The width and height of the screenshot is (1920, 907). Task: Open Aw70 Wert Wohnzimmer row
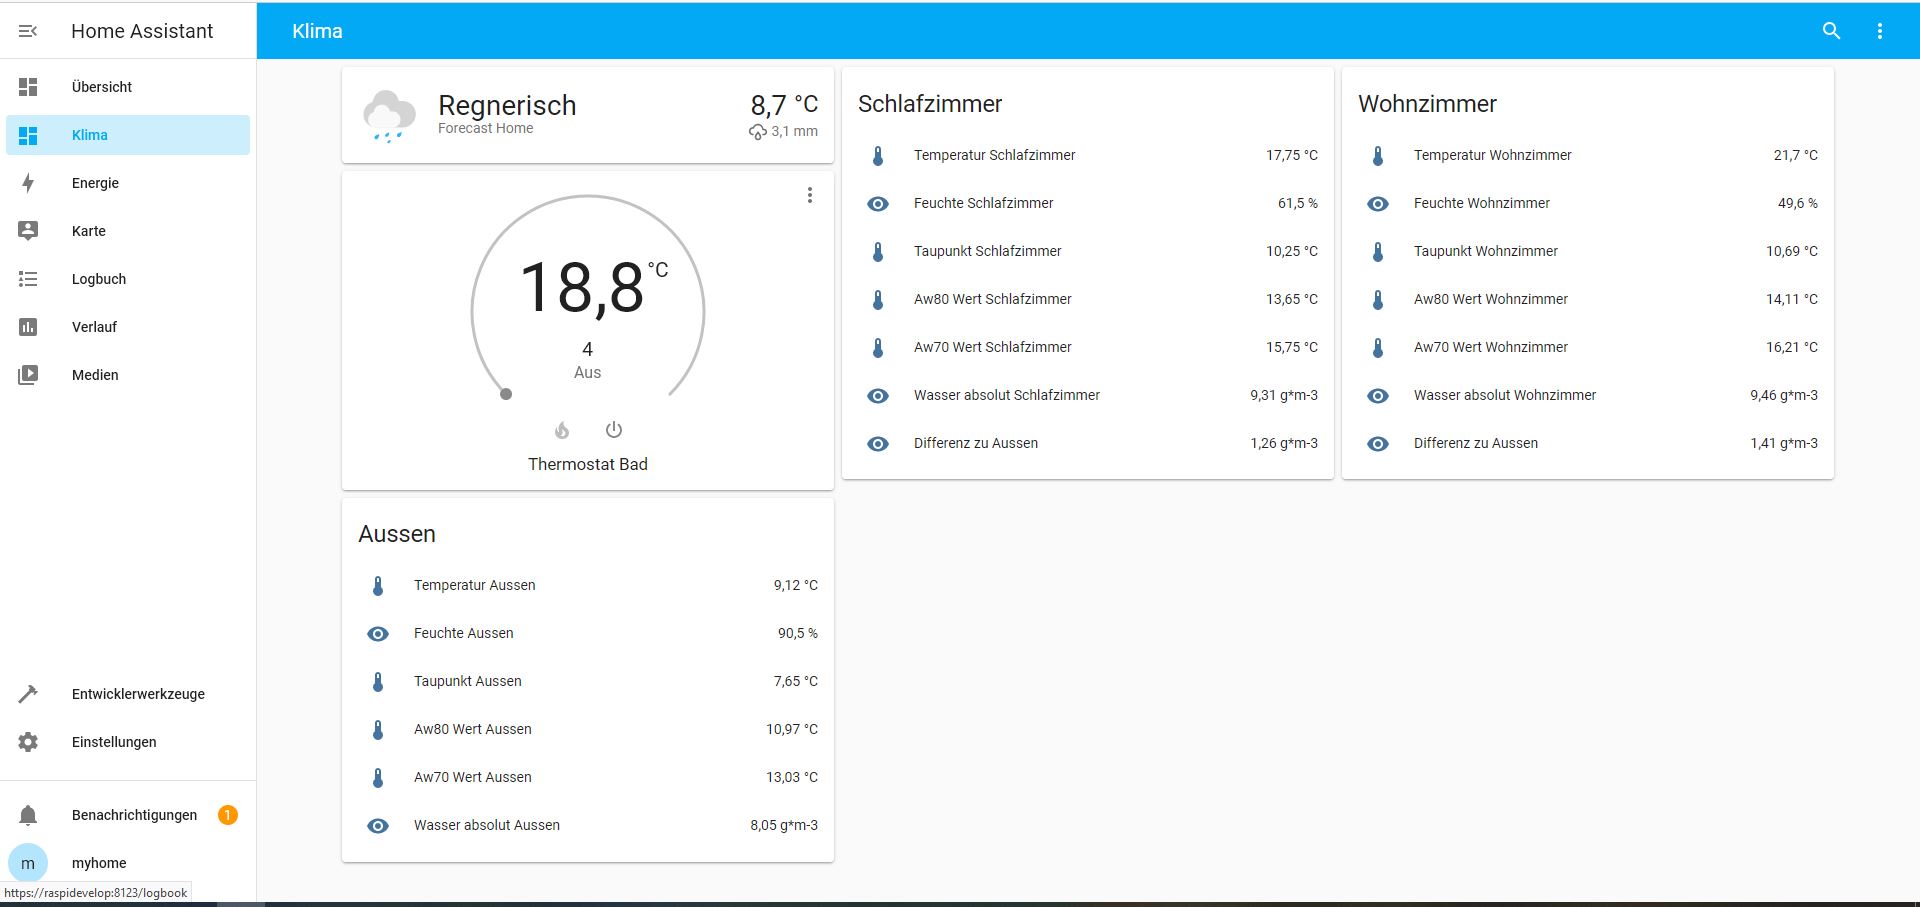click(x=1588, y=347)
